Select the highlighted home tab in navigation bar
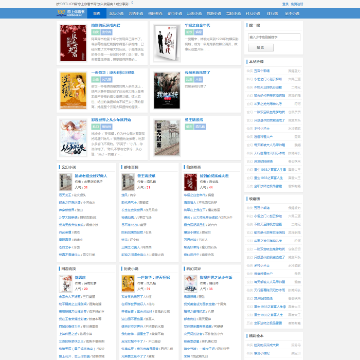The image size is (360, 360). [x=97, y=14]
